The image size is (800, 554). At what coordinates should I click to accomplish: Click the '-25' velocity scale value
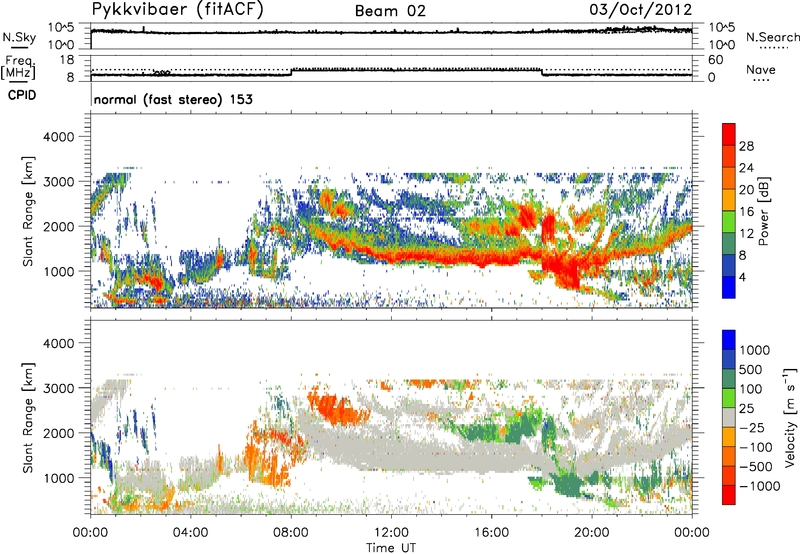753,427
